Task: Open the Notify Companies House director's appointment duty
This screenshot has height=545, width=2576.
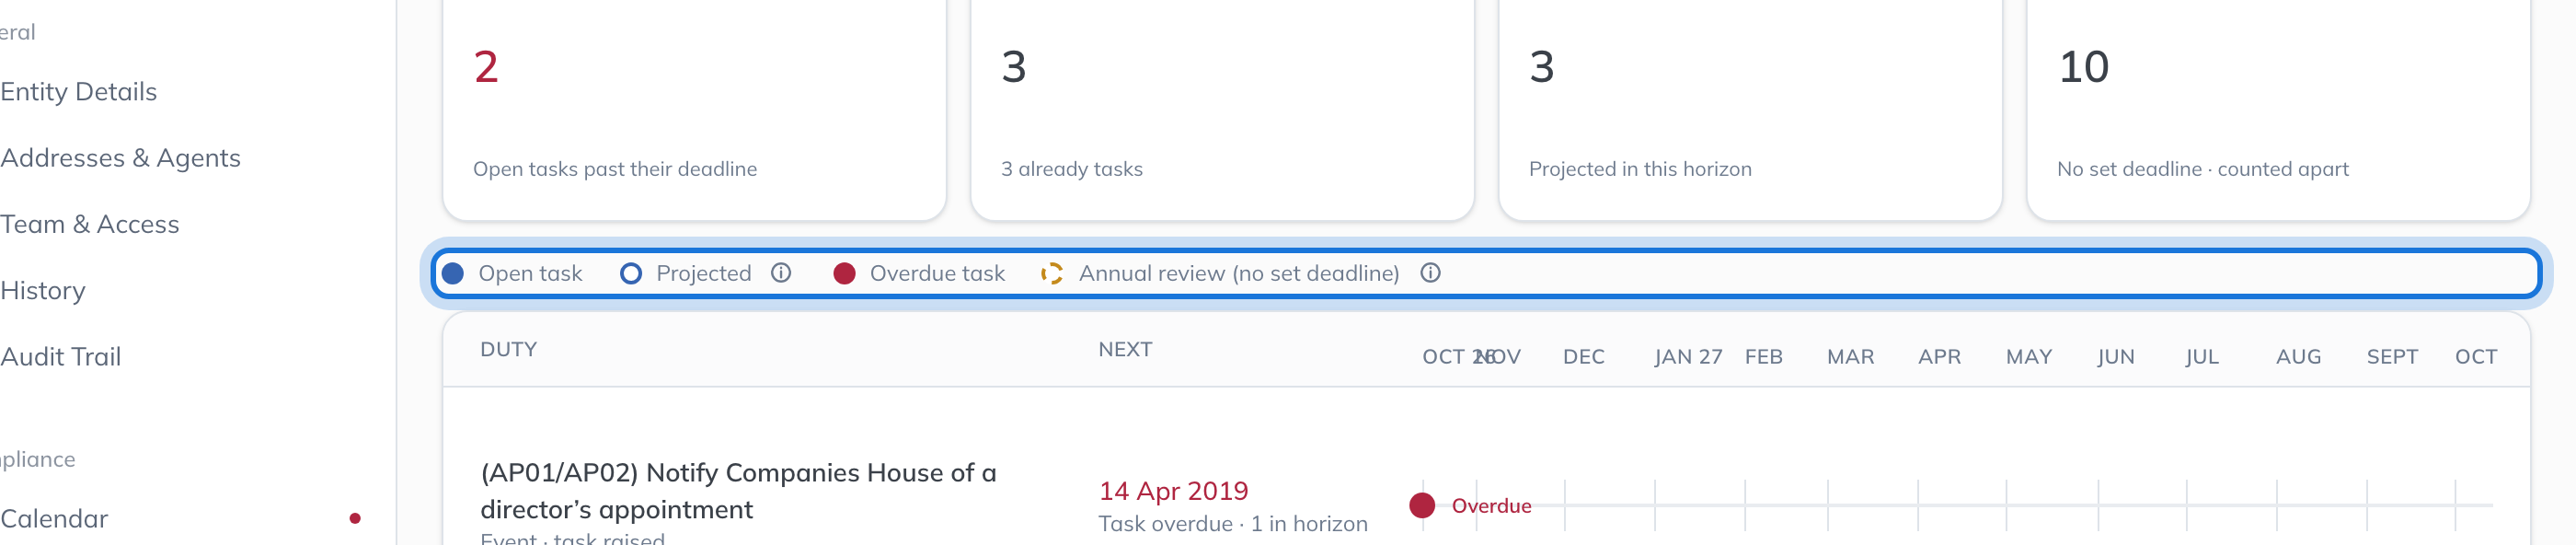Action: point(738,491)
